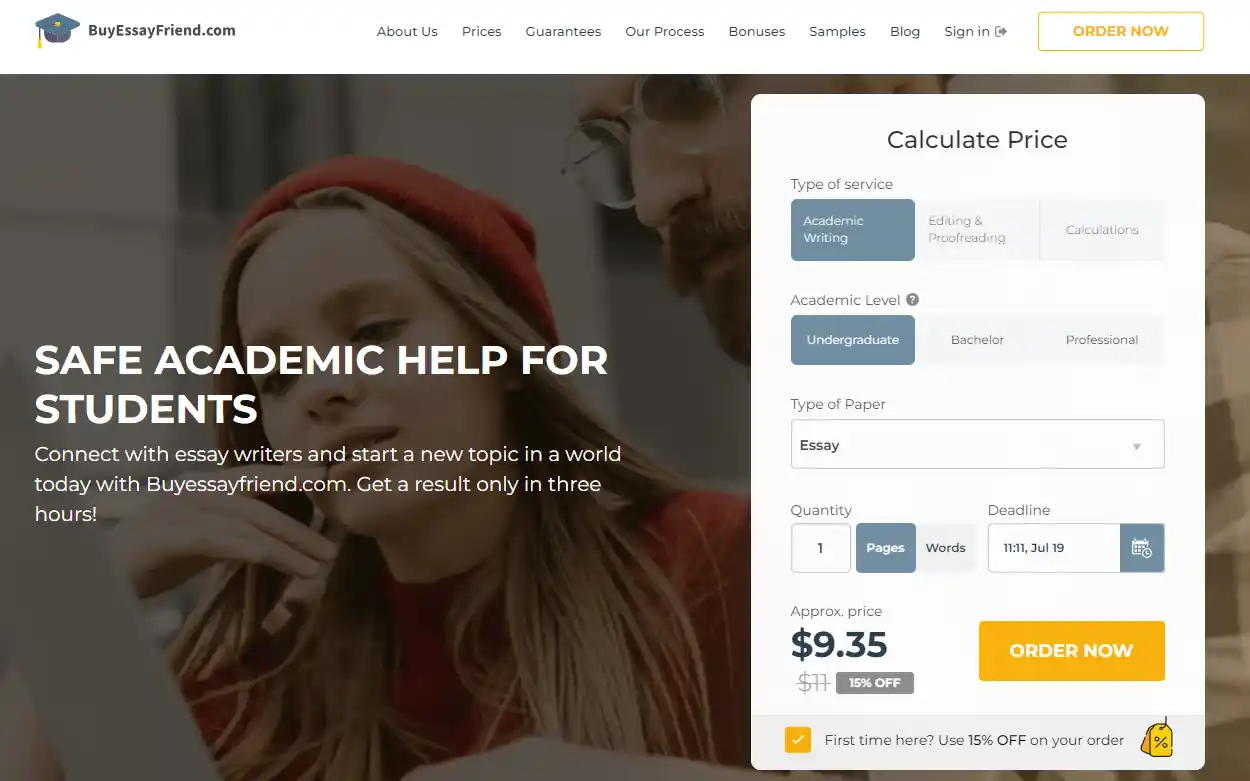Viewport: 1250px width, 781px height.
Task: Select Pages quantity unit
Action: point(886,548)
